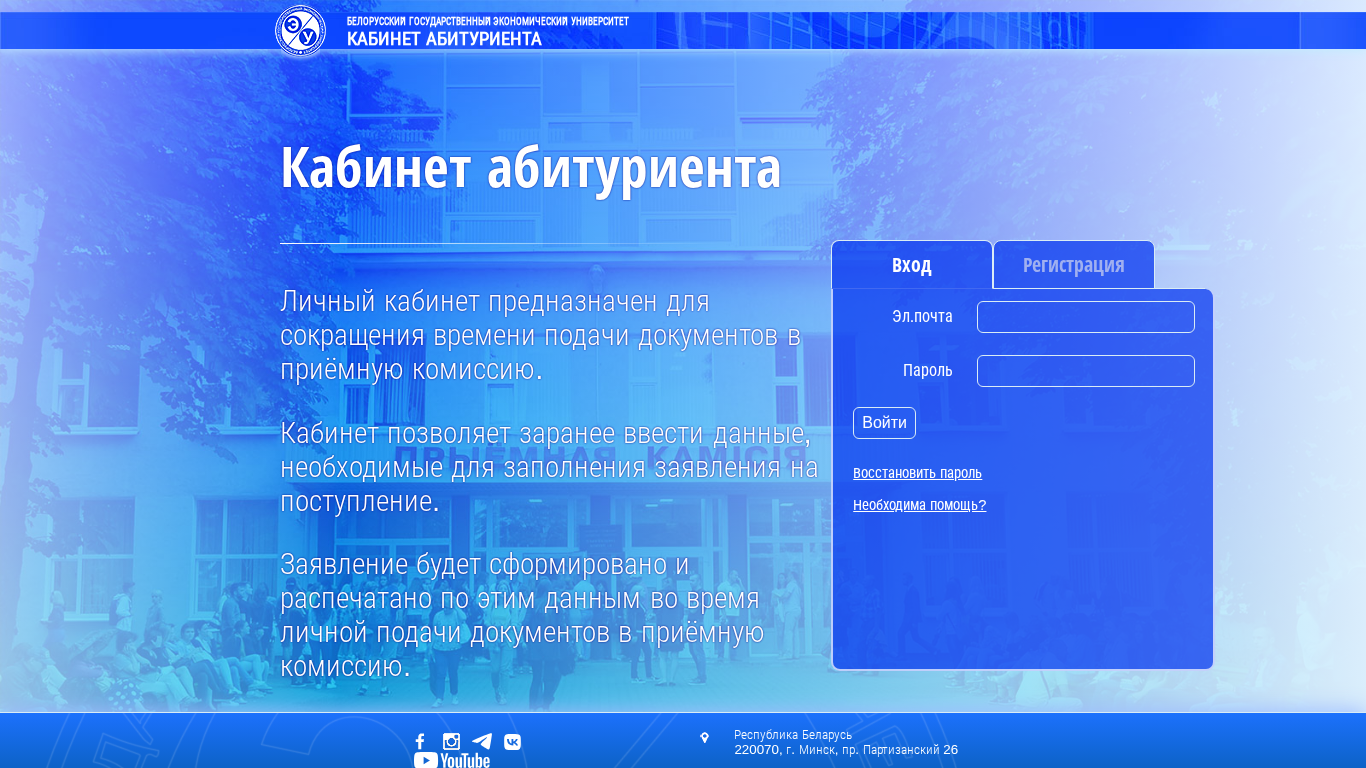Click the paragraph starting with Заявление будет сформировано
Screen dimensions: 1366x768
(x=522, y=615)
